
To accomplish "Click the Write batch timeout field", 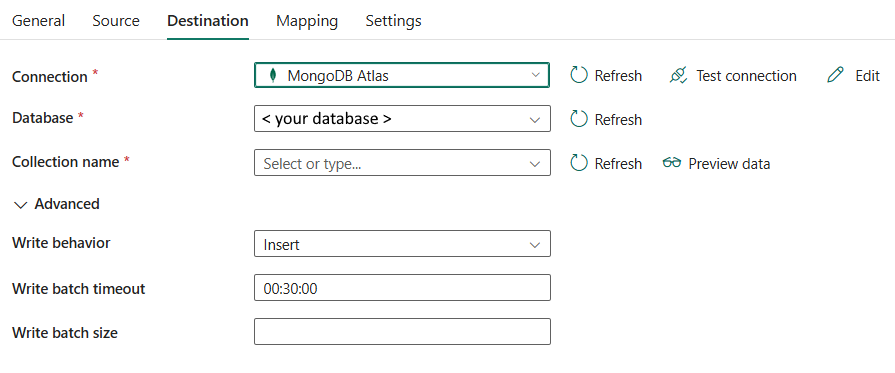I will 402,288.
